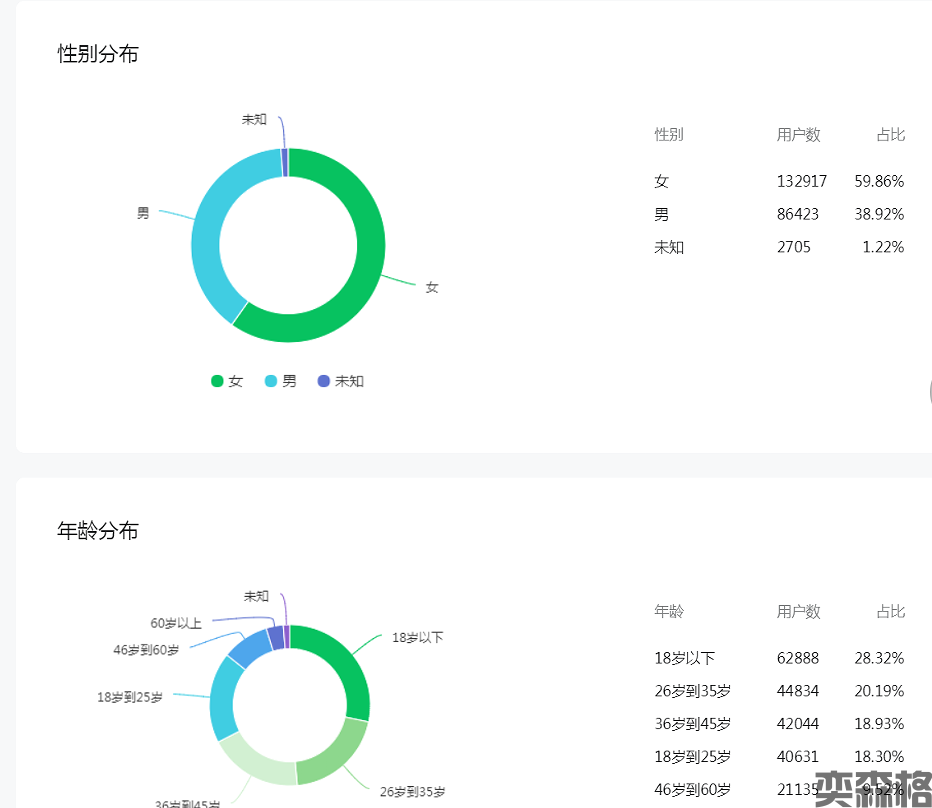Select the 男 row showing 86423 users

coord(779,214)
